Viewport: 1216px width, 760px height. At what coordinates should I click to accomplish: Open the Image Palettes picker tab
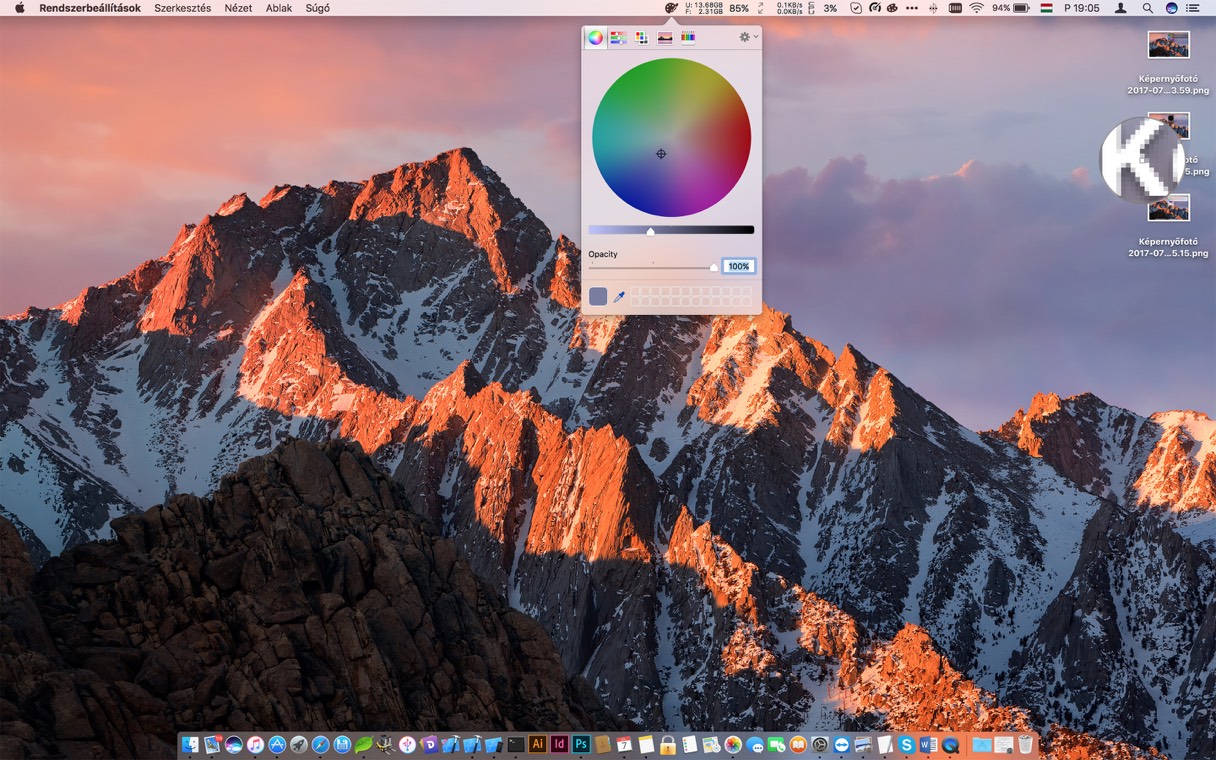tap(665, 38)
